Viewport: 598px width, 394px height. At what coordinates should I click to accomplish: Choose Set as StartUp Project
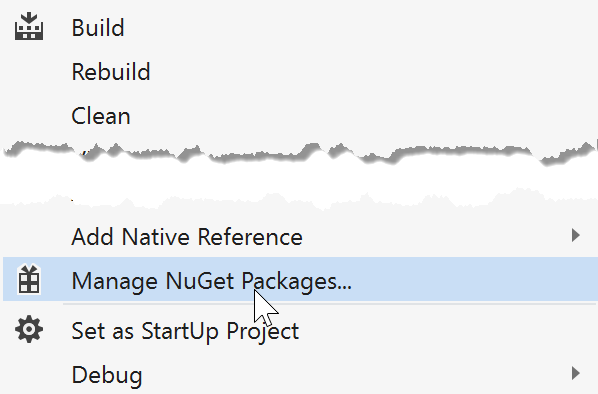[x=299, y=330]
